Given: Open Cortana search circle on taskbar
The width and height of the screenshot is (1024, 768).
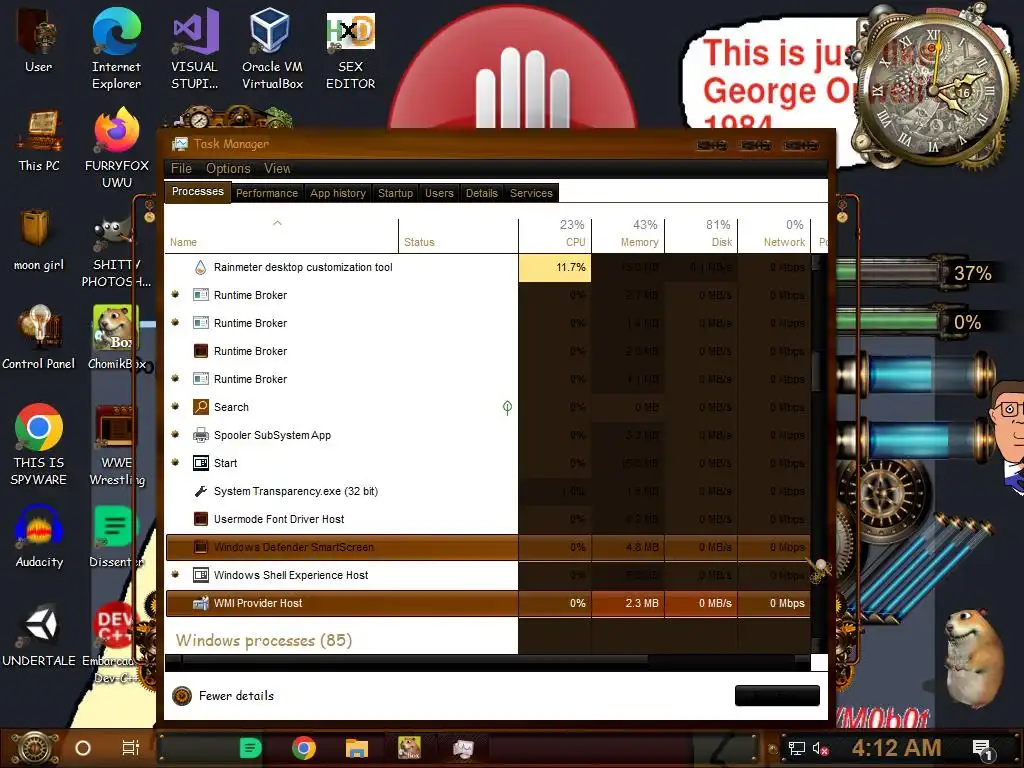Looking at the screenshot, I should coord(83,748).
